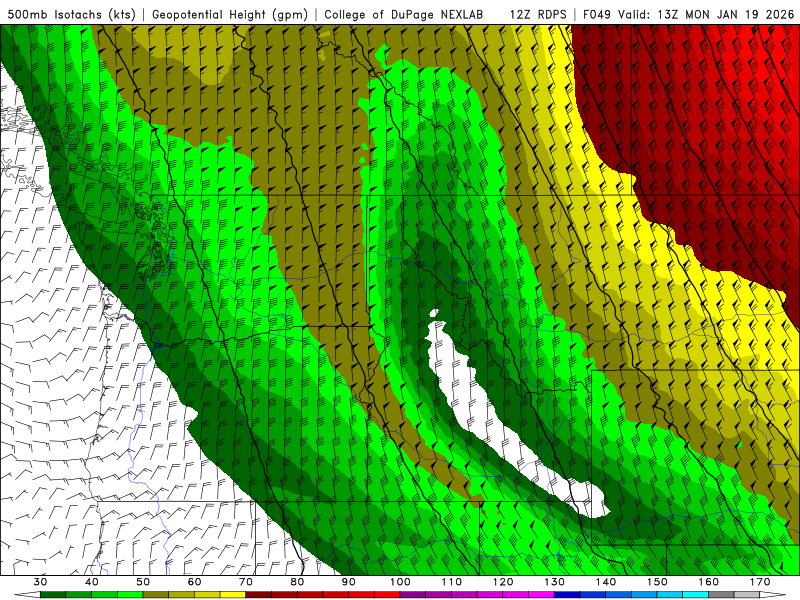Click the 'F049' forecast hour text
This screenshot has width=800, height=600.
598,14
